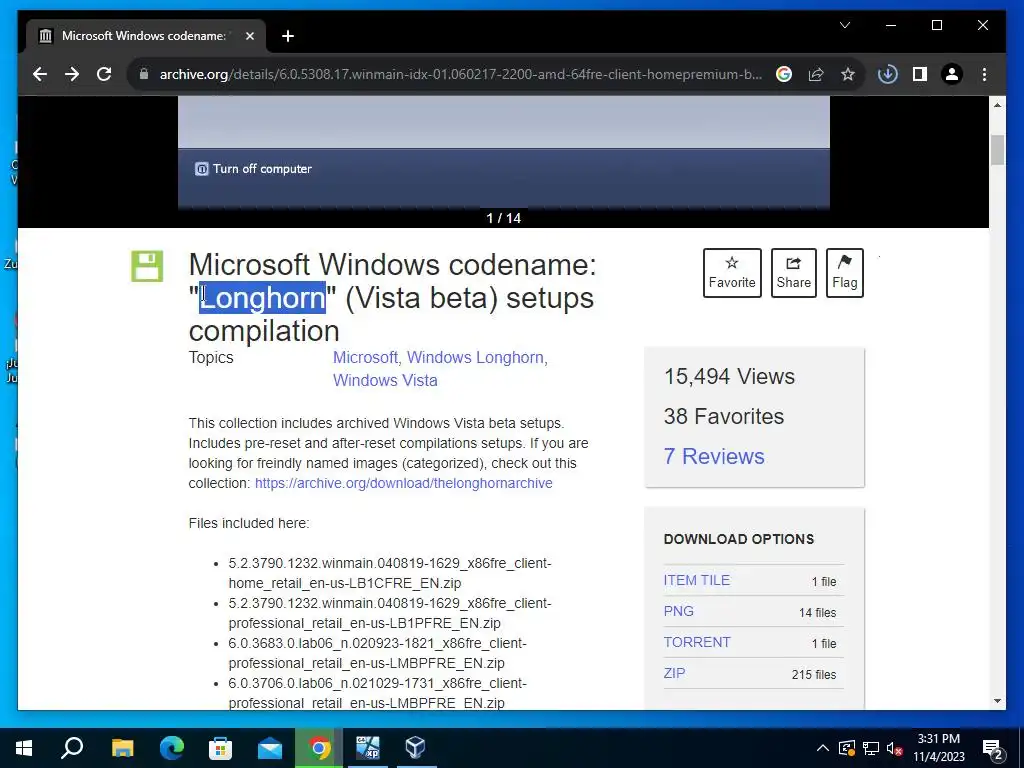Click the 1 / 14 image counter
Screen dimensions: 1024x768
[504, 218]
